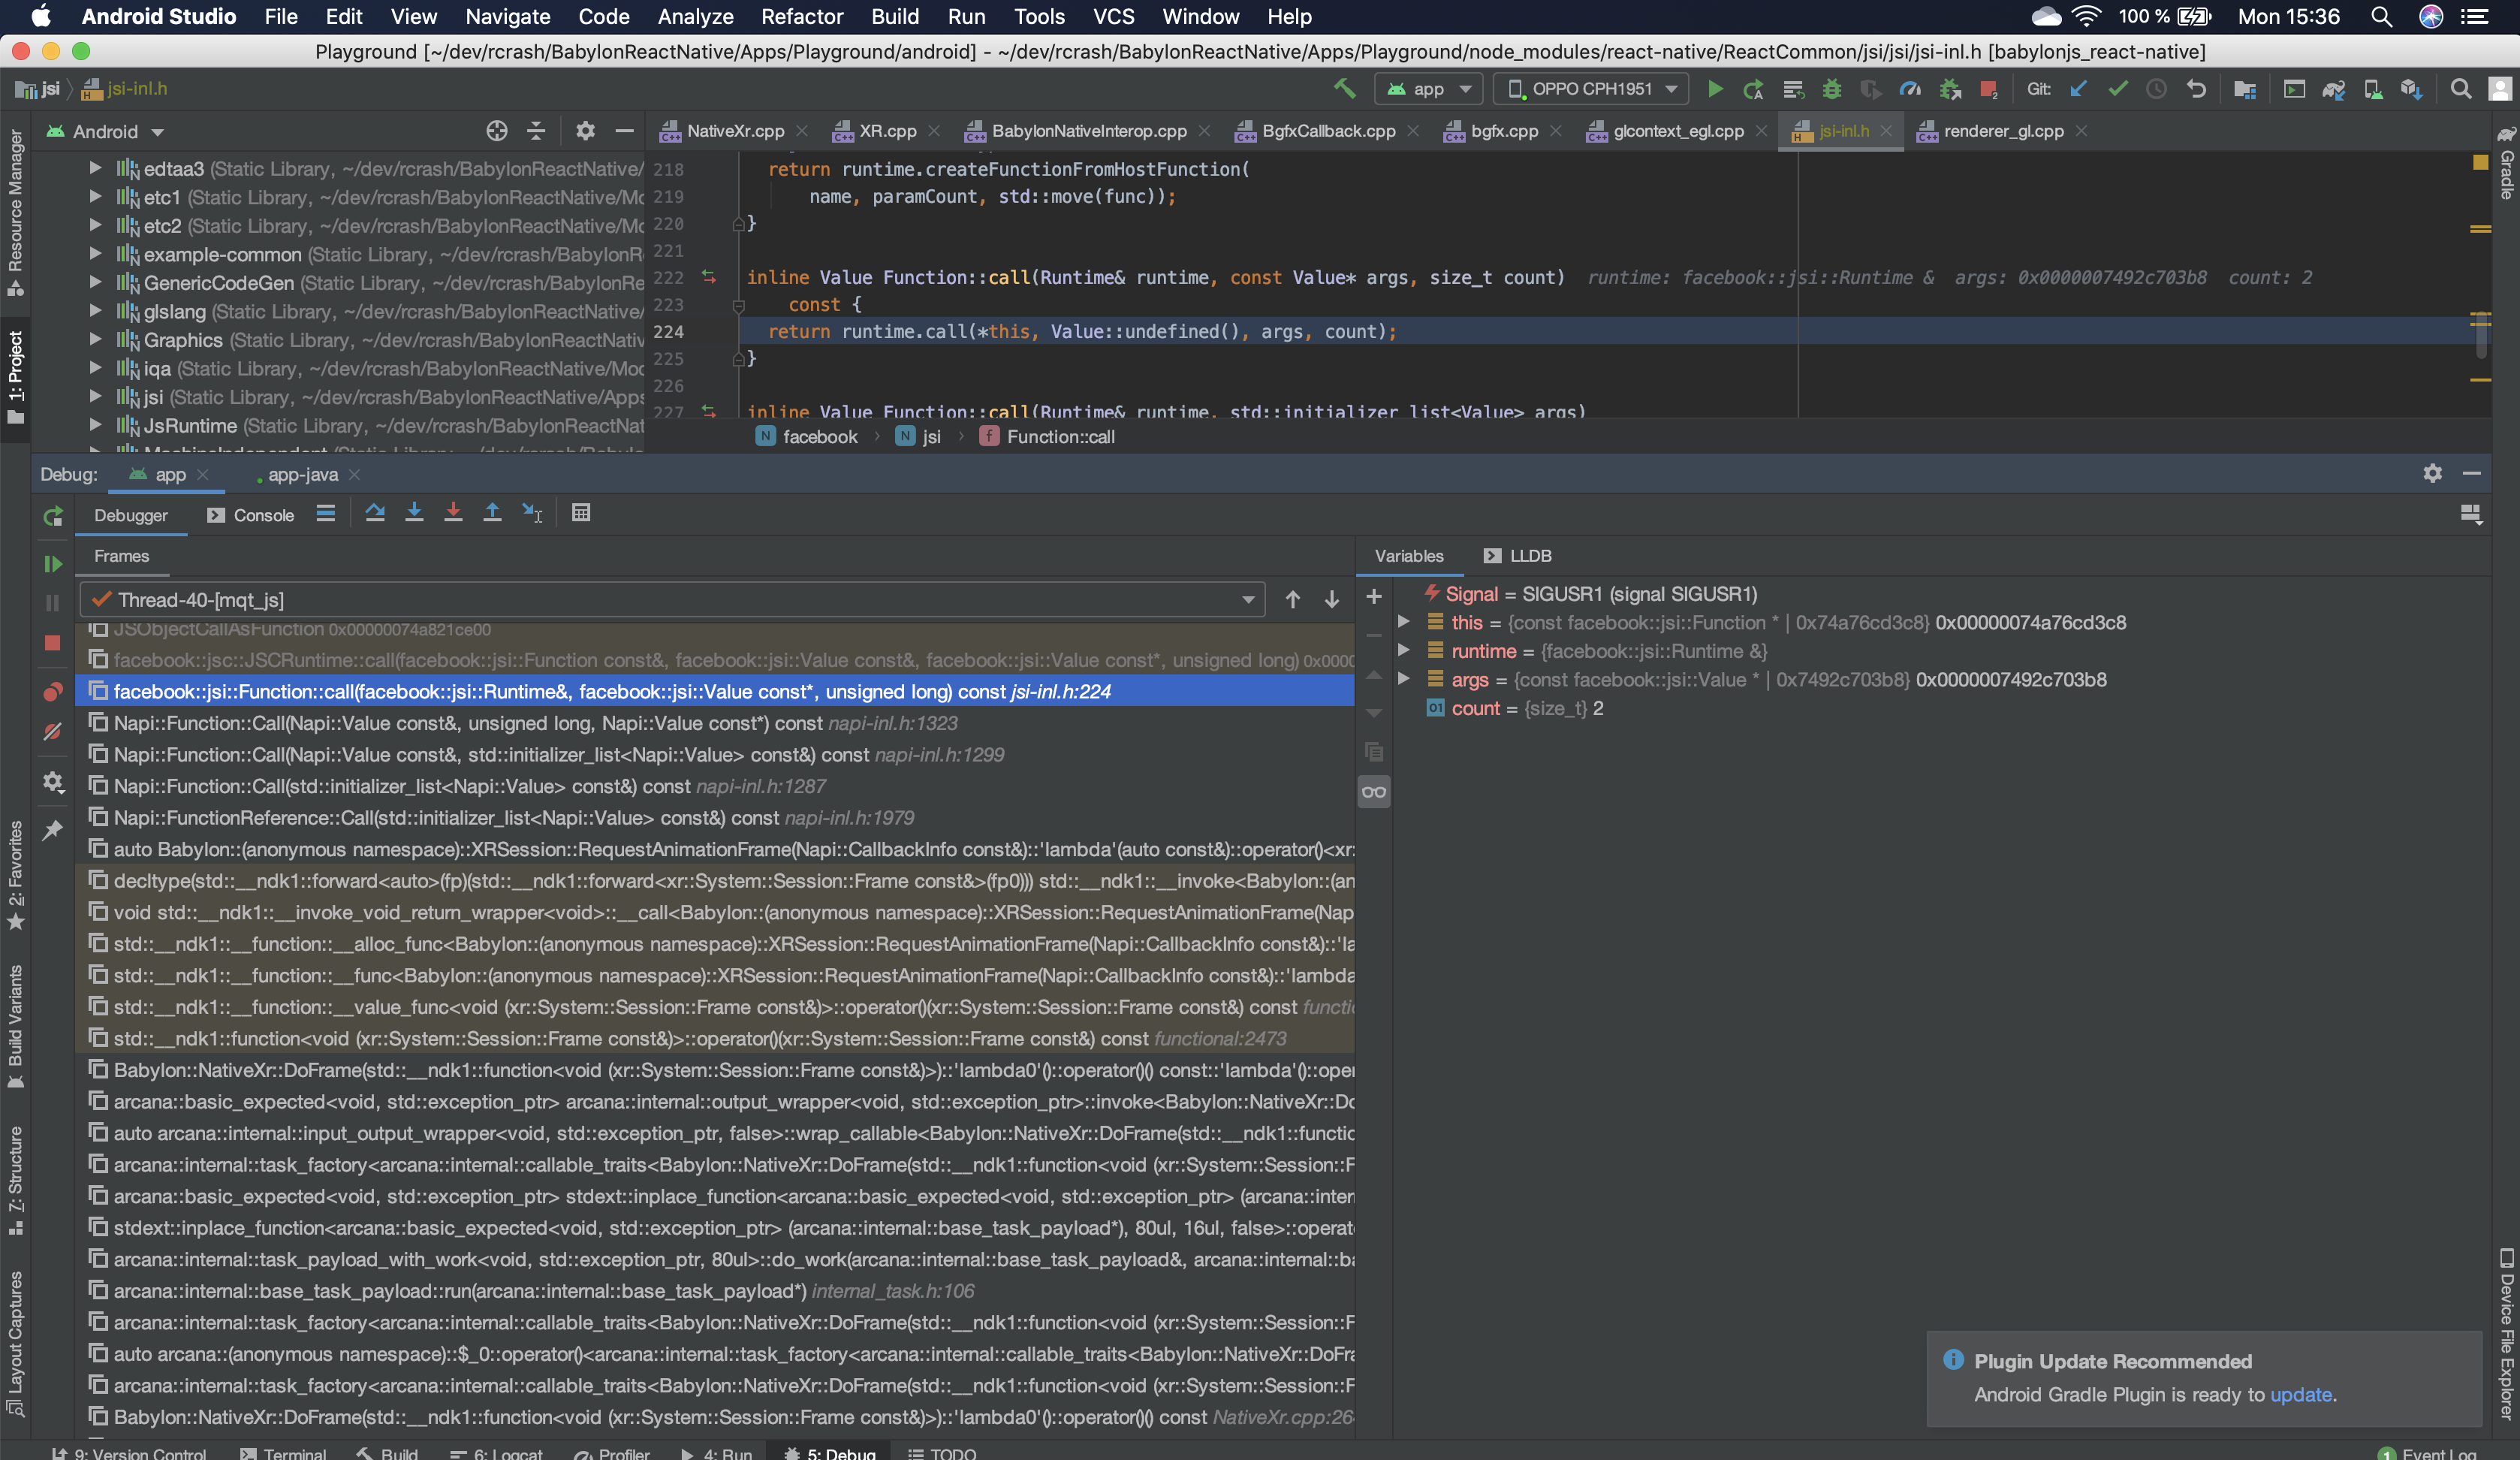2520x1460 pixels.
Task: Select the Step Out debugger icon
Action: [x=493, y=513]
